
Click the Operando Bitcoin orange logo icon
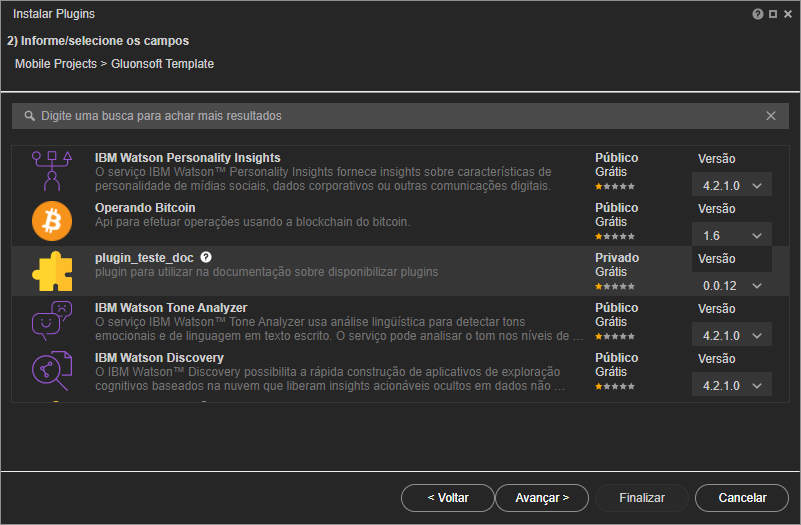coord(52,221)
